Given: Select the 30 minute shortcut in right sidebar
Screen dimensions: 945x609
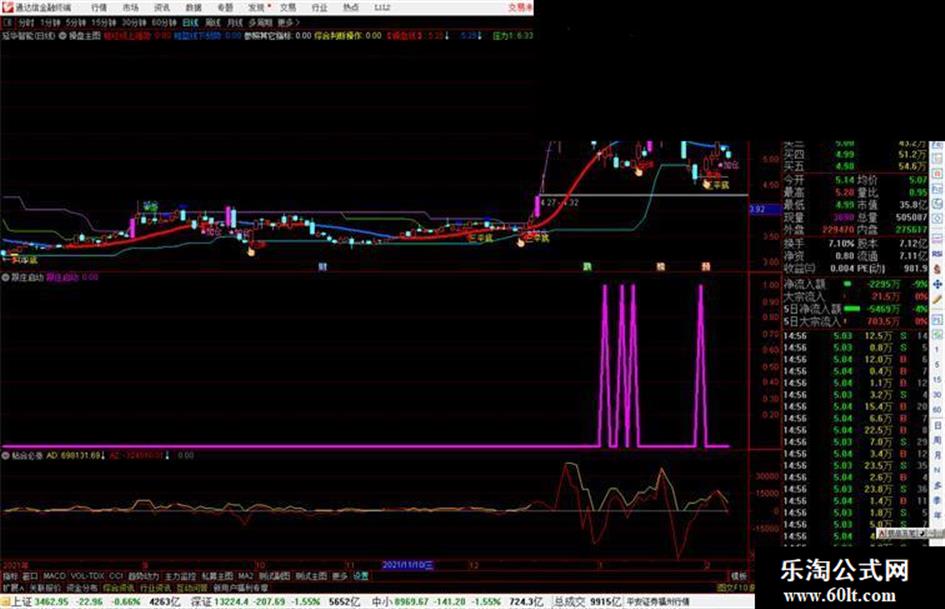Looking at the screenshot, I should pos(937,395).
